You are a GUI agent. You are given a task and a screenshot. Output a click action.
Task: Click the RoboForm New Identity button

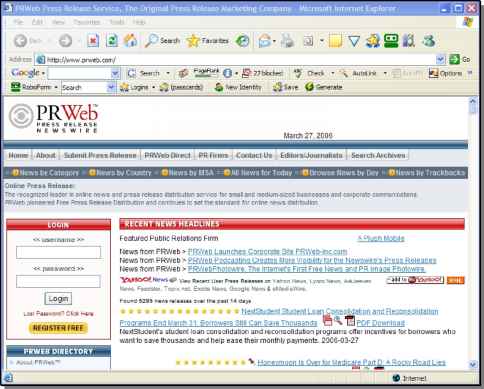click(x=238, y=87)
